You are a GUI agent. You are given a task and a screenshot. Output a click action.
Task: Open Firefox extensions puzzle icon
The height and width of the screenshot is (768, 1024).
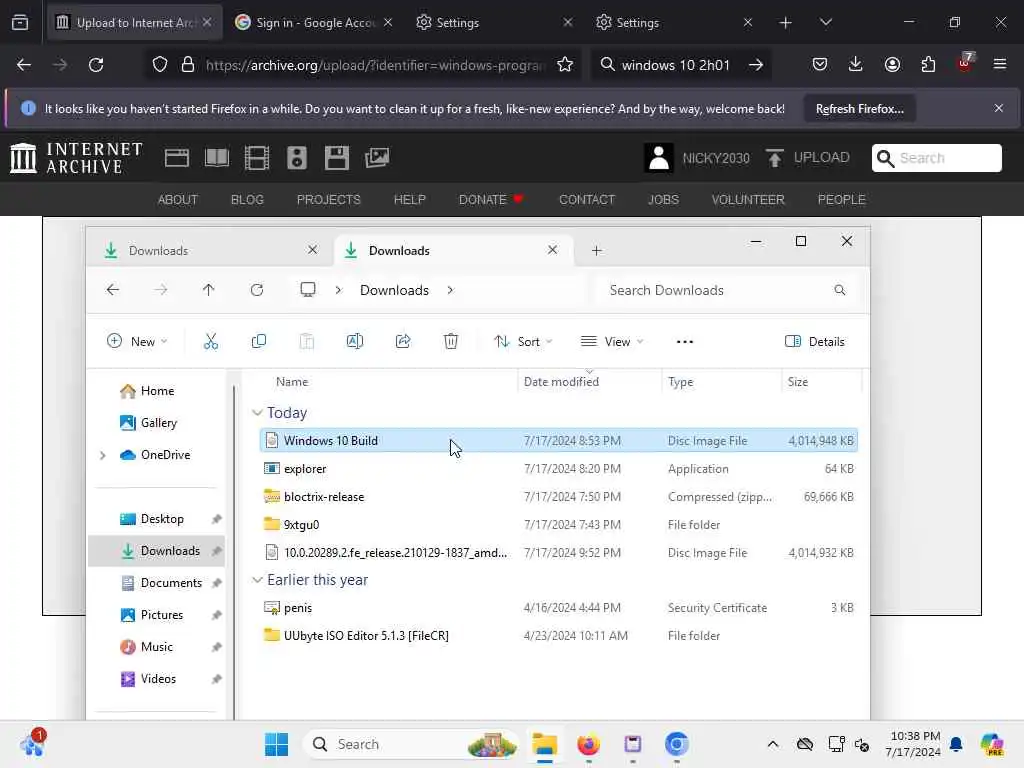point(928,65)
